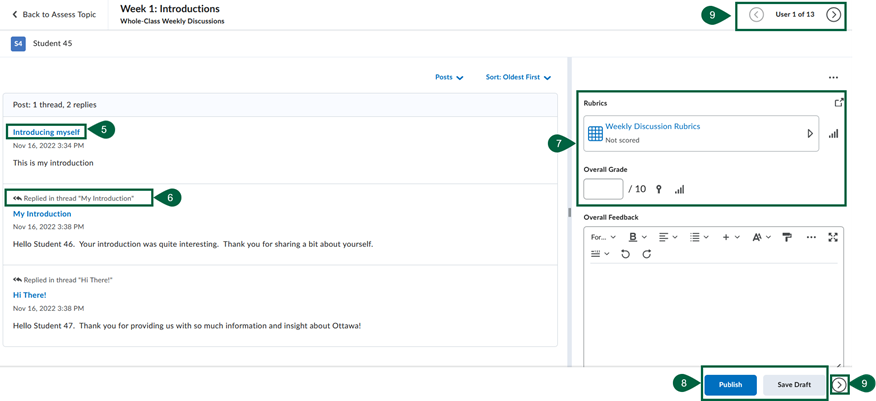Image resolution: width=876 pixels, height=401 pixels.
Task: Click the rubric statistics icon
Action: coord(833,134)
